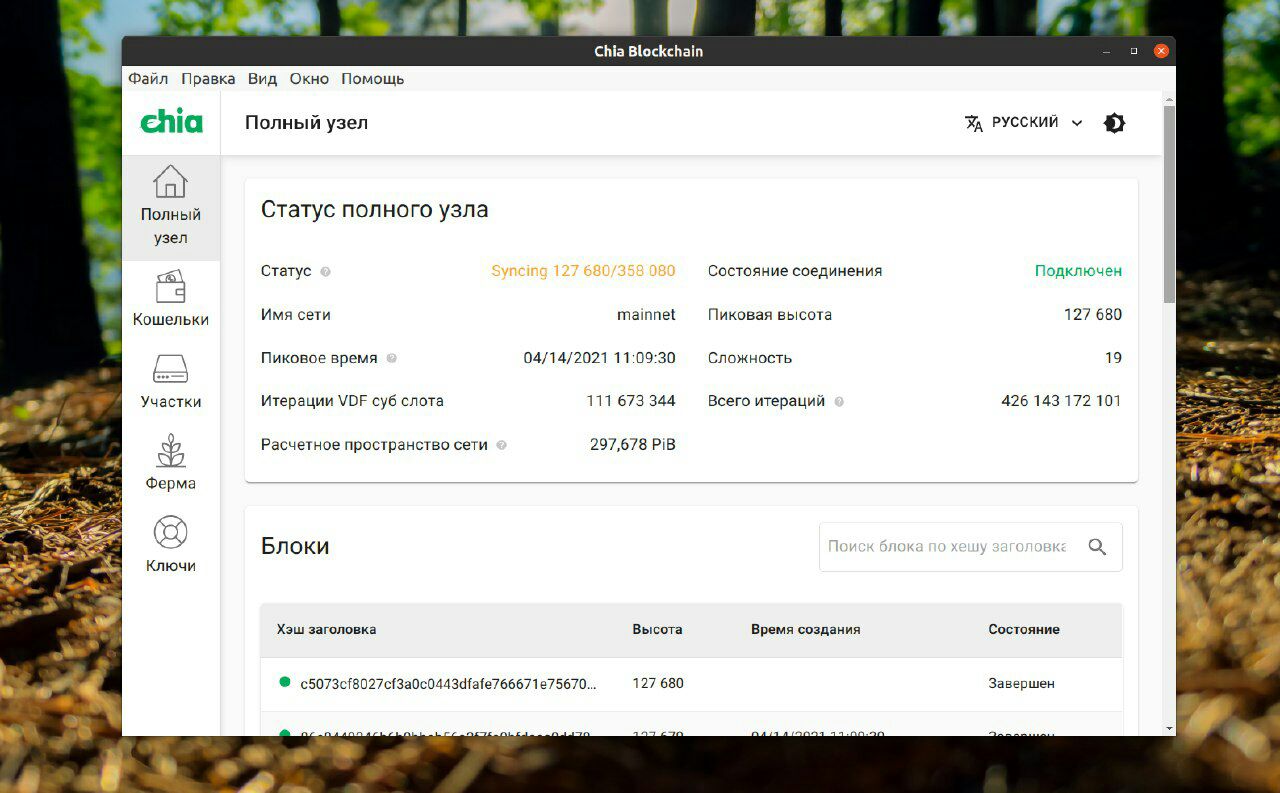Click the help icon next to Статус
Screen dimensions: 1280x793
tap(325, 272)
